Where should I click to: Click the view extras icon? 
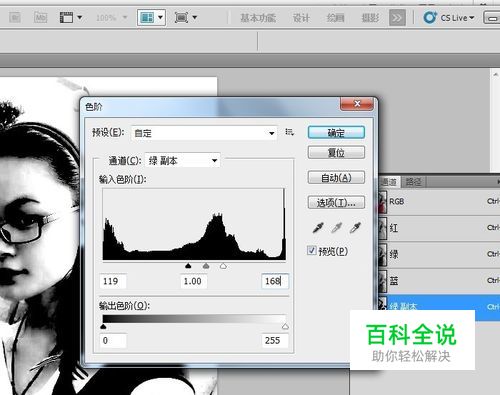coord(66,17)
